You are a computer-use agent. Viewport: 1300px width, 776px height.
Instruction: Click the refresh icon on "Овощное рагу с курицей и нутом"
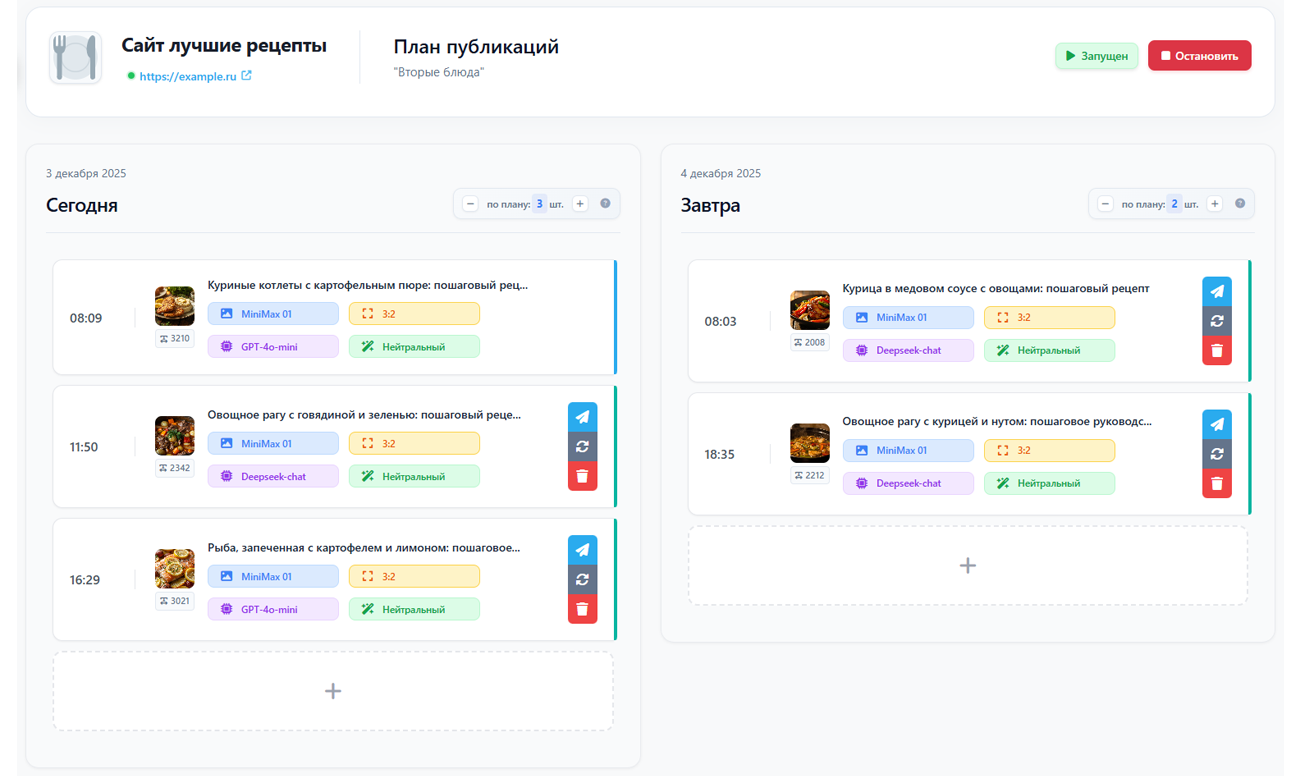coord(1217,453)
